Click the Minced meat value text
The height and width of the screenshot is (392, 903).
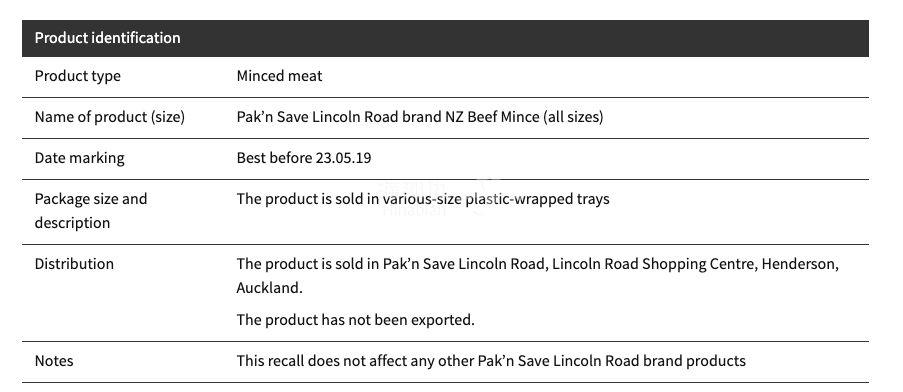(x=279, y=76)
